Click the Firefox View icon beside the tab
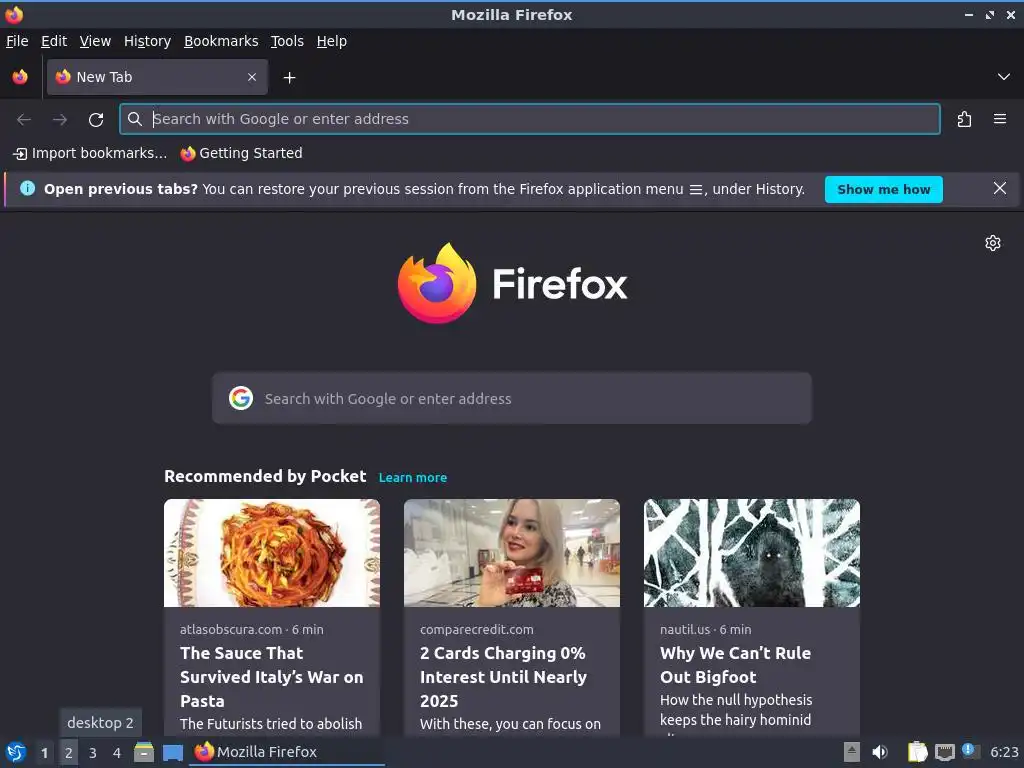Image resolution: width=1024 pixels, height=768 pixels. (x=20, y=77)
